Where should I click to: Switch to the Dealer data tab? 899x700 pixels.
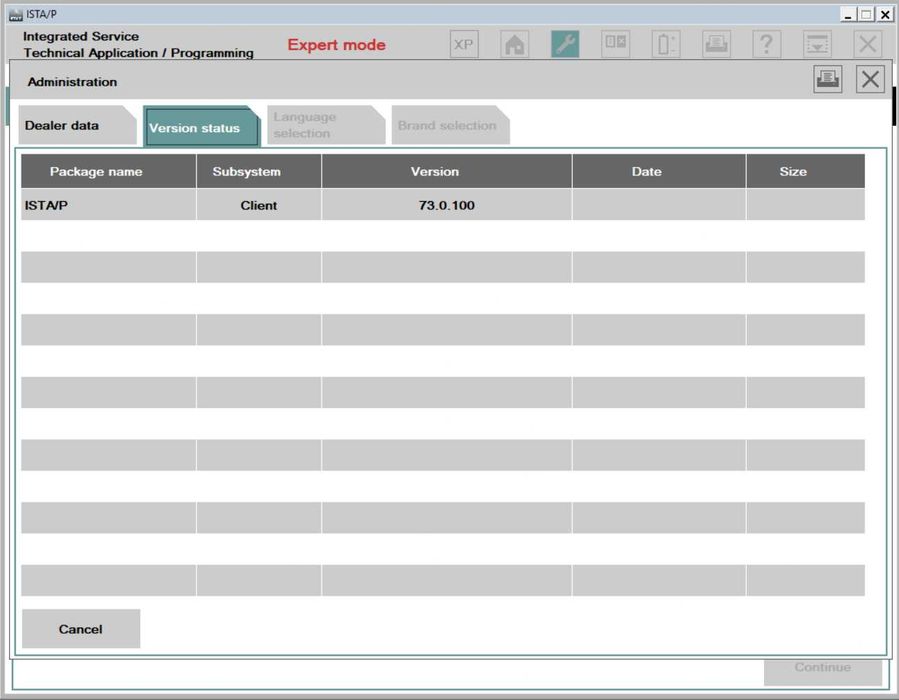click(77, 125)
